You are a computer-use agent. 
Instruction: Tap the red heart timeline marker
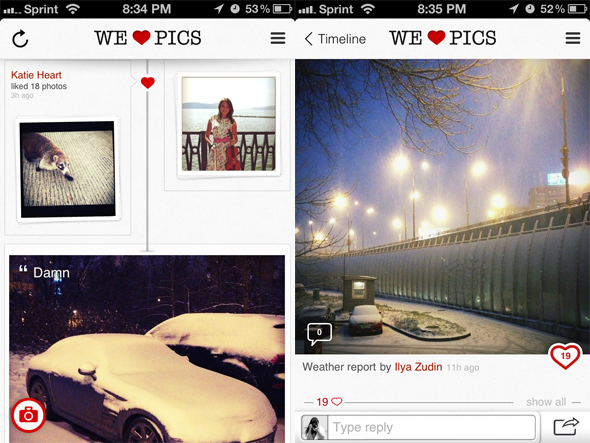tap(148, 82)
